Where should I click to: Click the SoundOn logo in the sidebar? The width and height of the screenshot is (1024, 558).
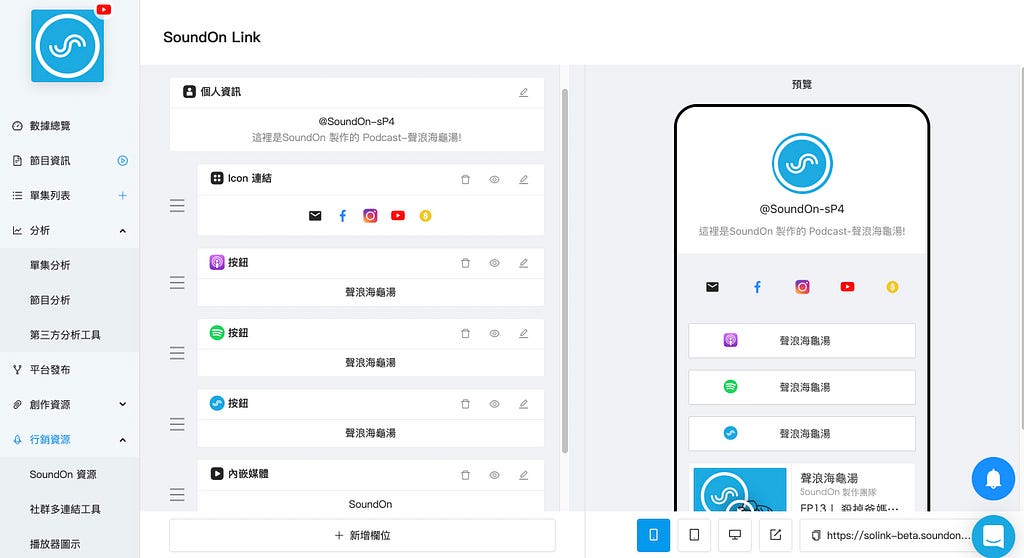pyautogui.click(x=67, y=46)
